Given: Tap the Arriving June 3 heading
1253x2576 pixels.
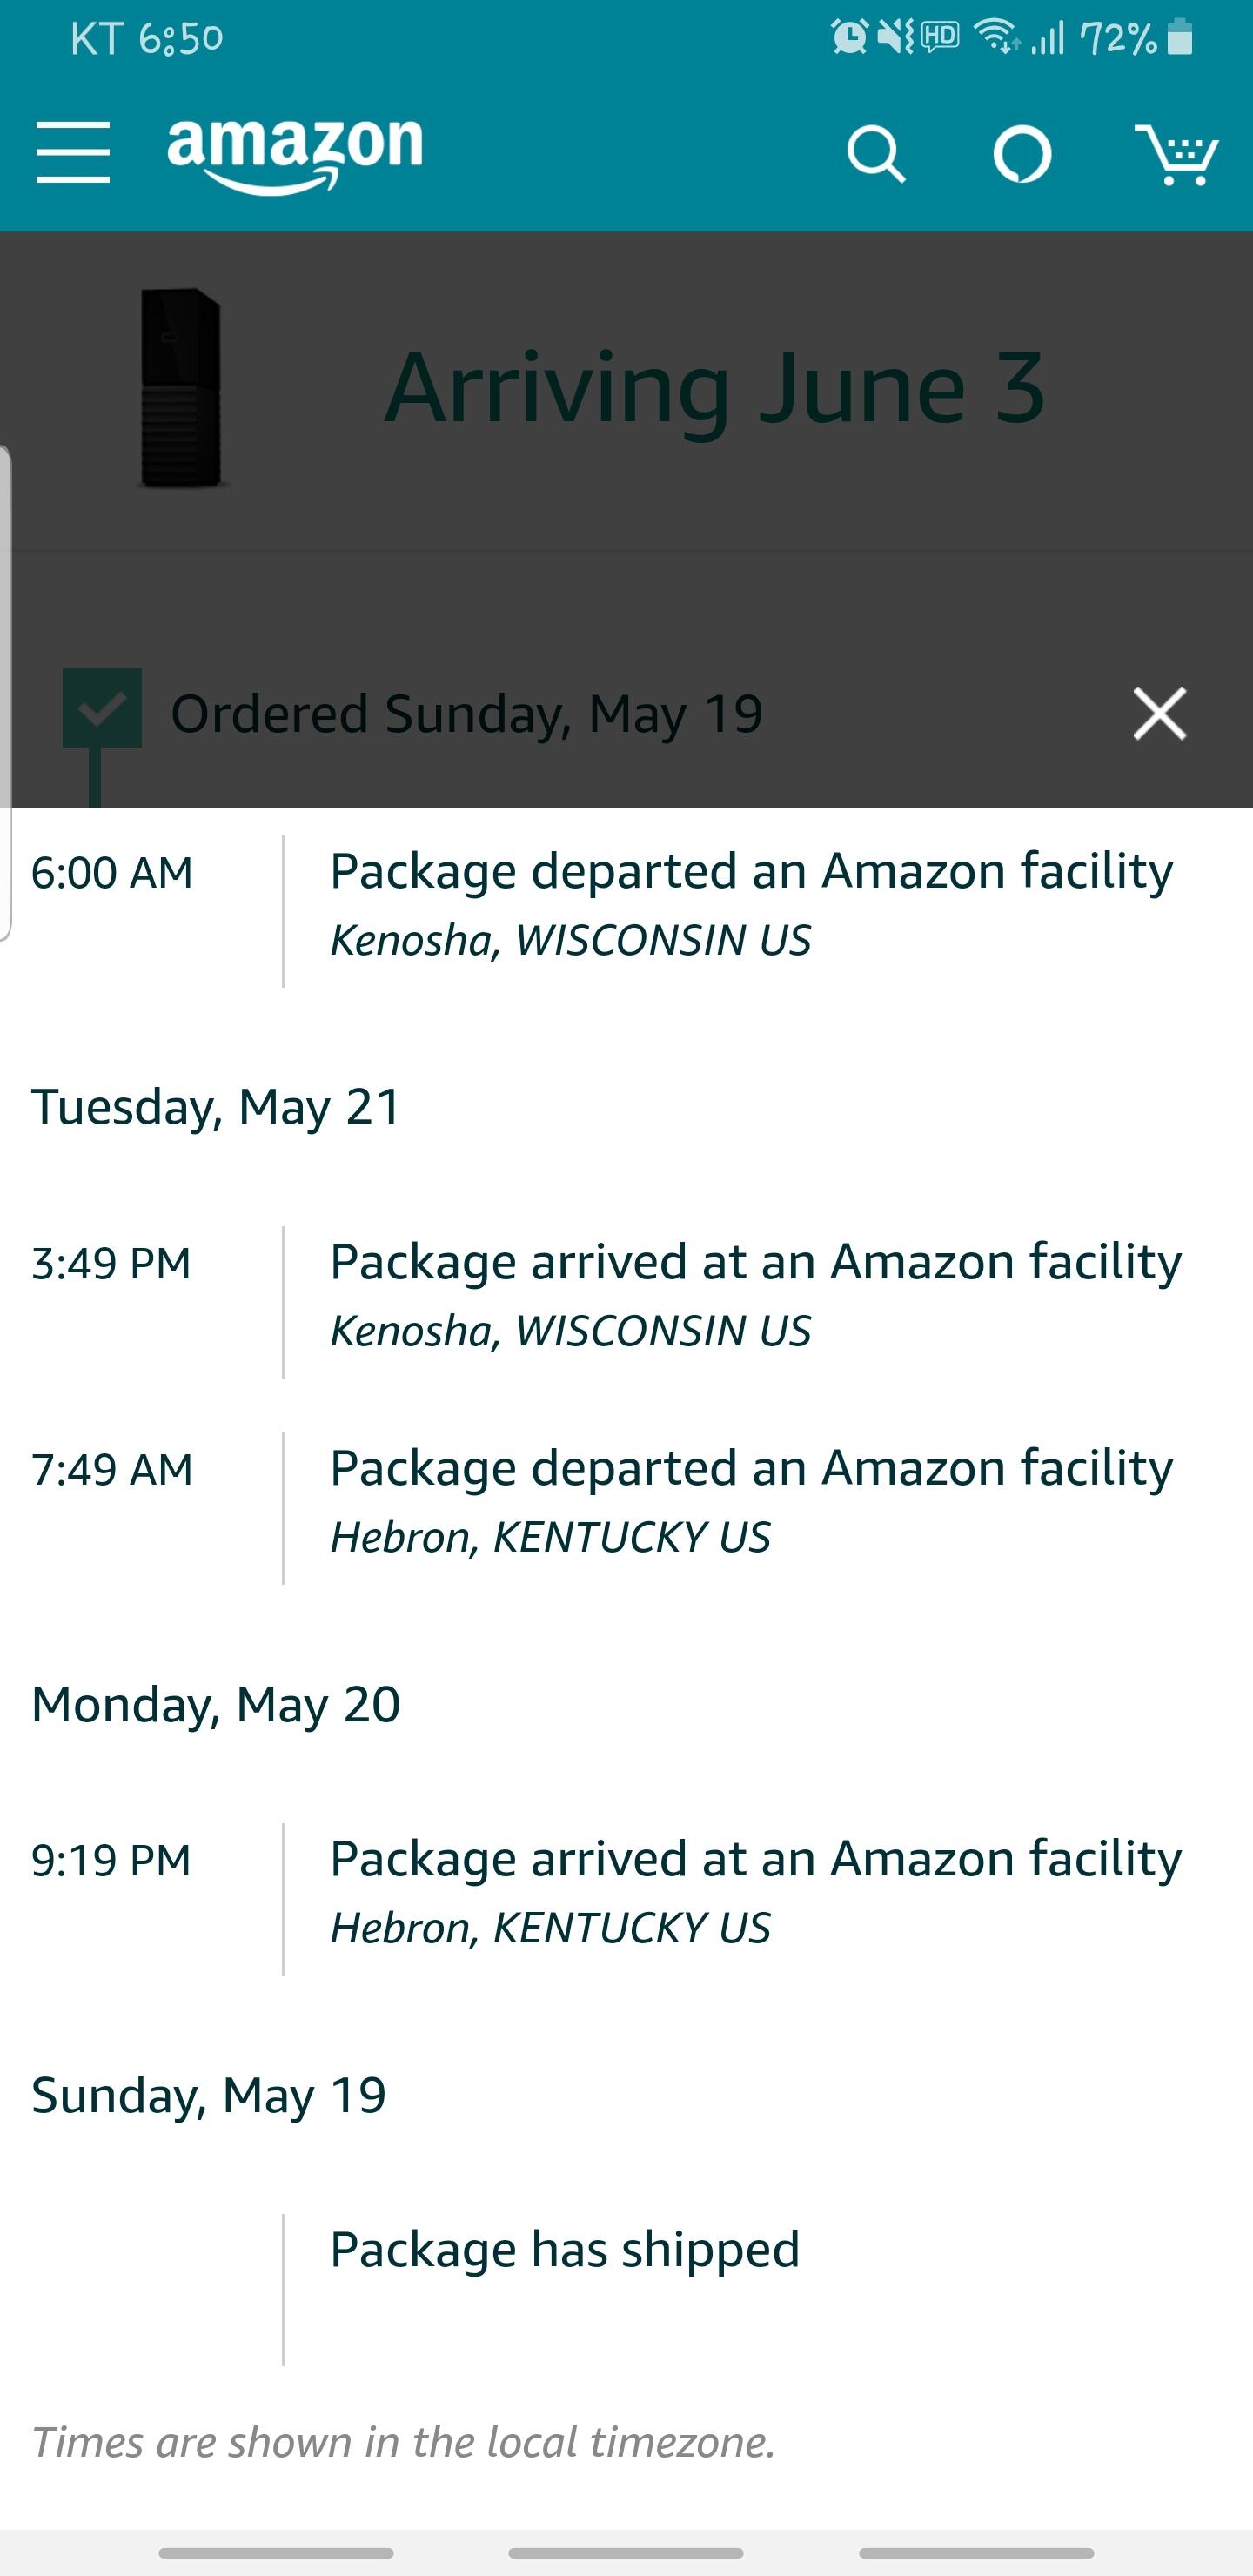Looking at the screenshot, I should (714, 388).
